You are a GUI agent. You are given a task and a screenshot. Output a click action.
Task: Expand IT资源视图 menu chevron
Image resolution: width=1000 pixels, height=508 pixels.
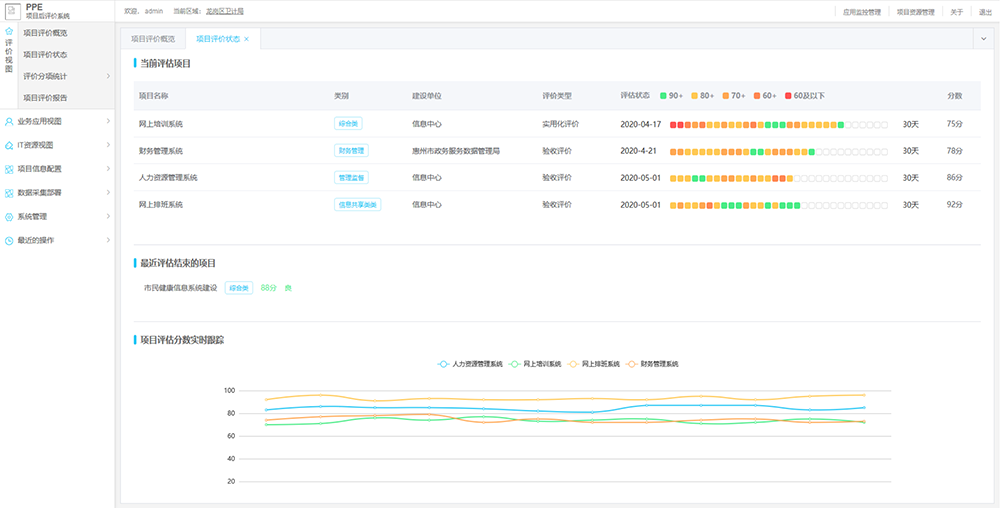pos(108,145)
